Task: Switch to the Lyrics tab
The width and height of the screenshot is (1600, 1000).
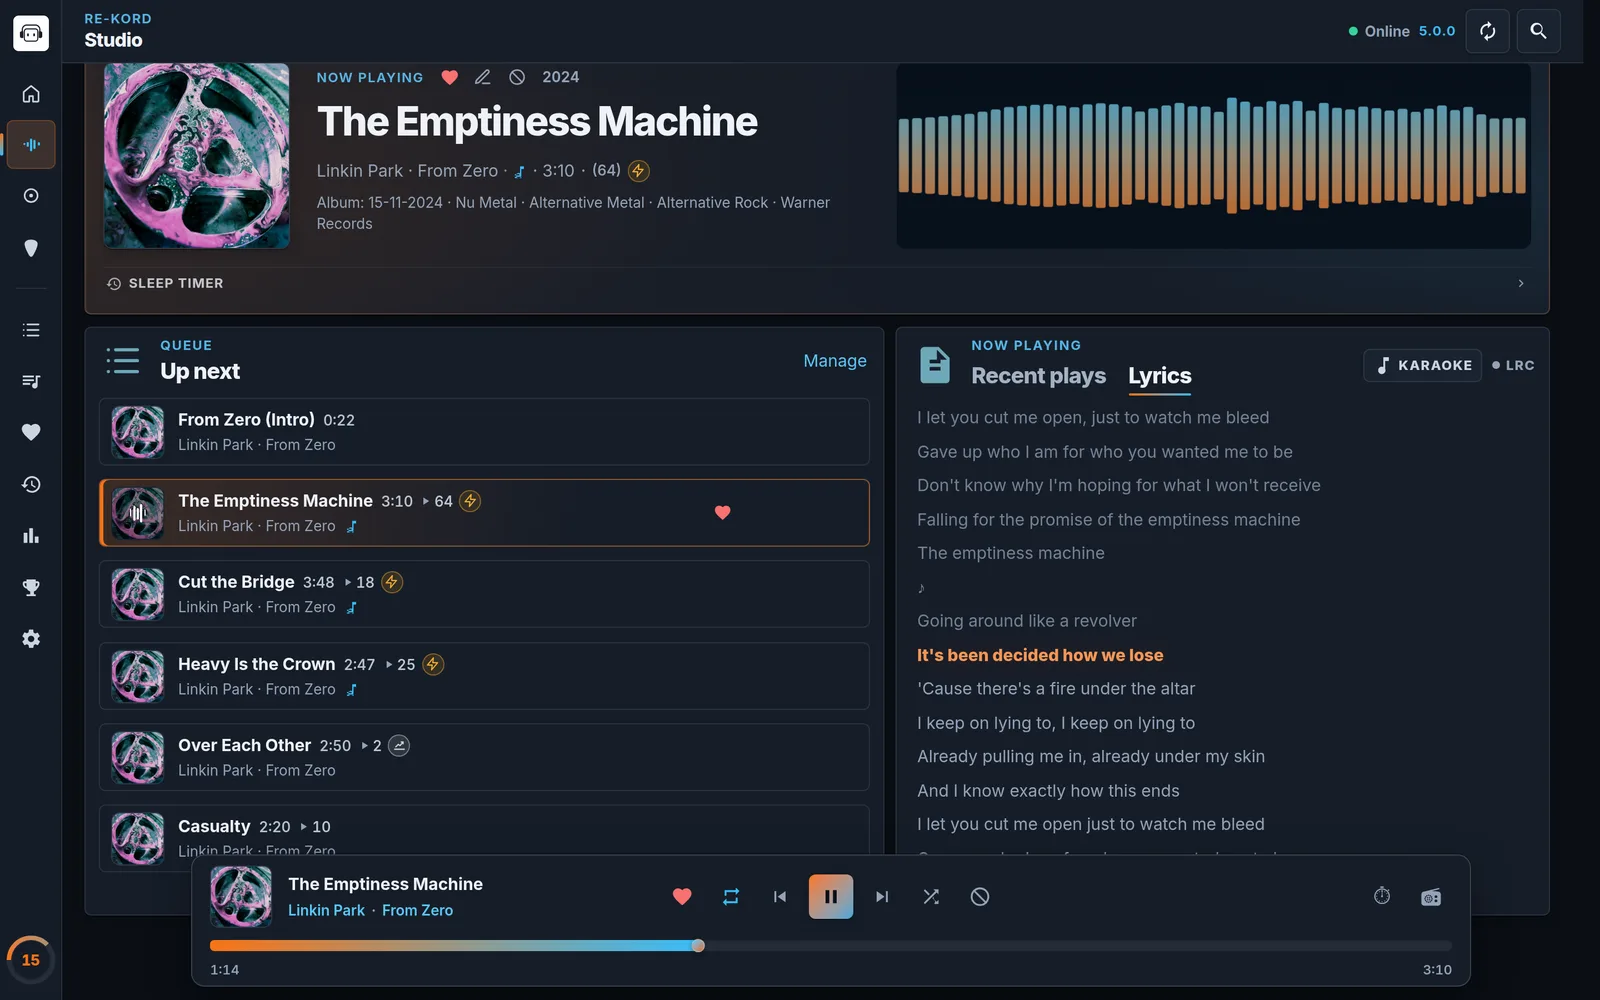Action: [1160, 376]
